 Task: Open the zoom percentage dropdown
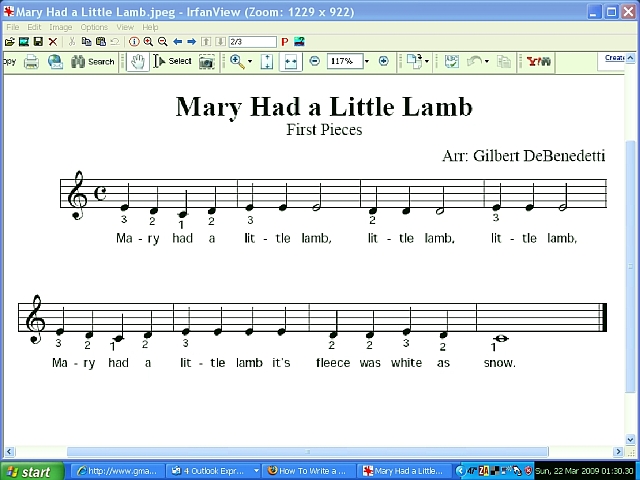[366, 62]
